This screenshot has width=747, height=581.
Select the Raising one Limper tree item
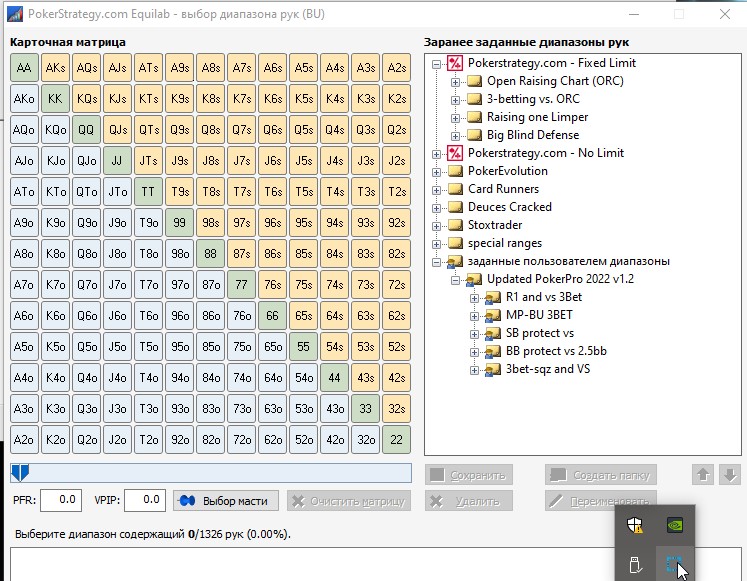[x=537, y=117]
